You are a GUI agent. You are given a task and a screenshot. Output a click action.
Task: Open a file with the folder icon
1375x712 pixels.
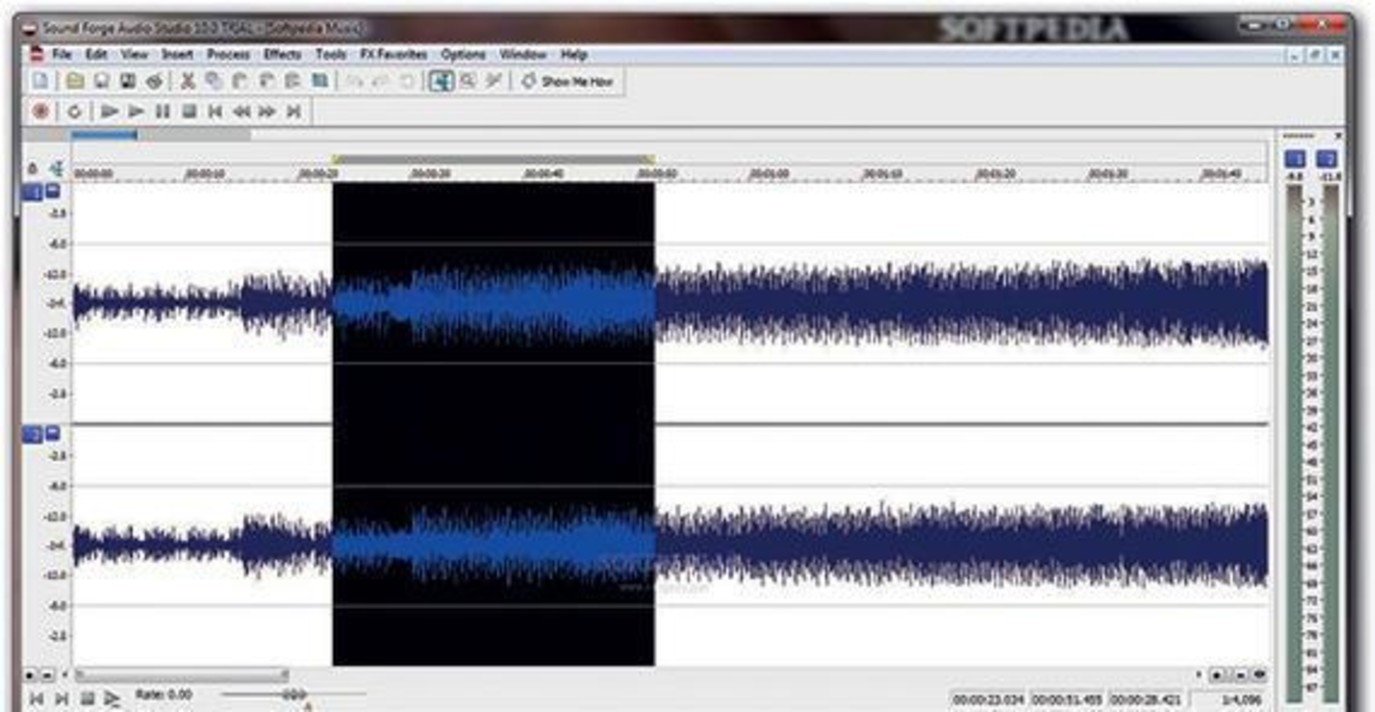75,82
